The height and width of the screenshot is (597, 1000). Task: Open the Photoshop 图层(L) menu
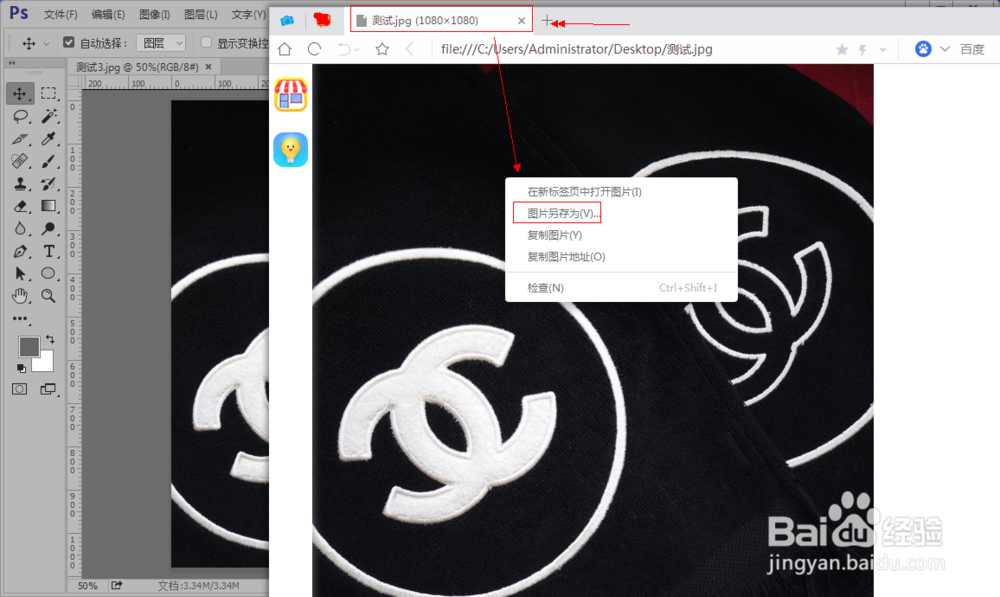pyautogui.click(x=200, y=14)
